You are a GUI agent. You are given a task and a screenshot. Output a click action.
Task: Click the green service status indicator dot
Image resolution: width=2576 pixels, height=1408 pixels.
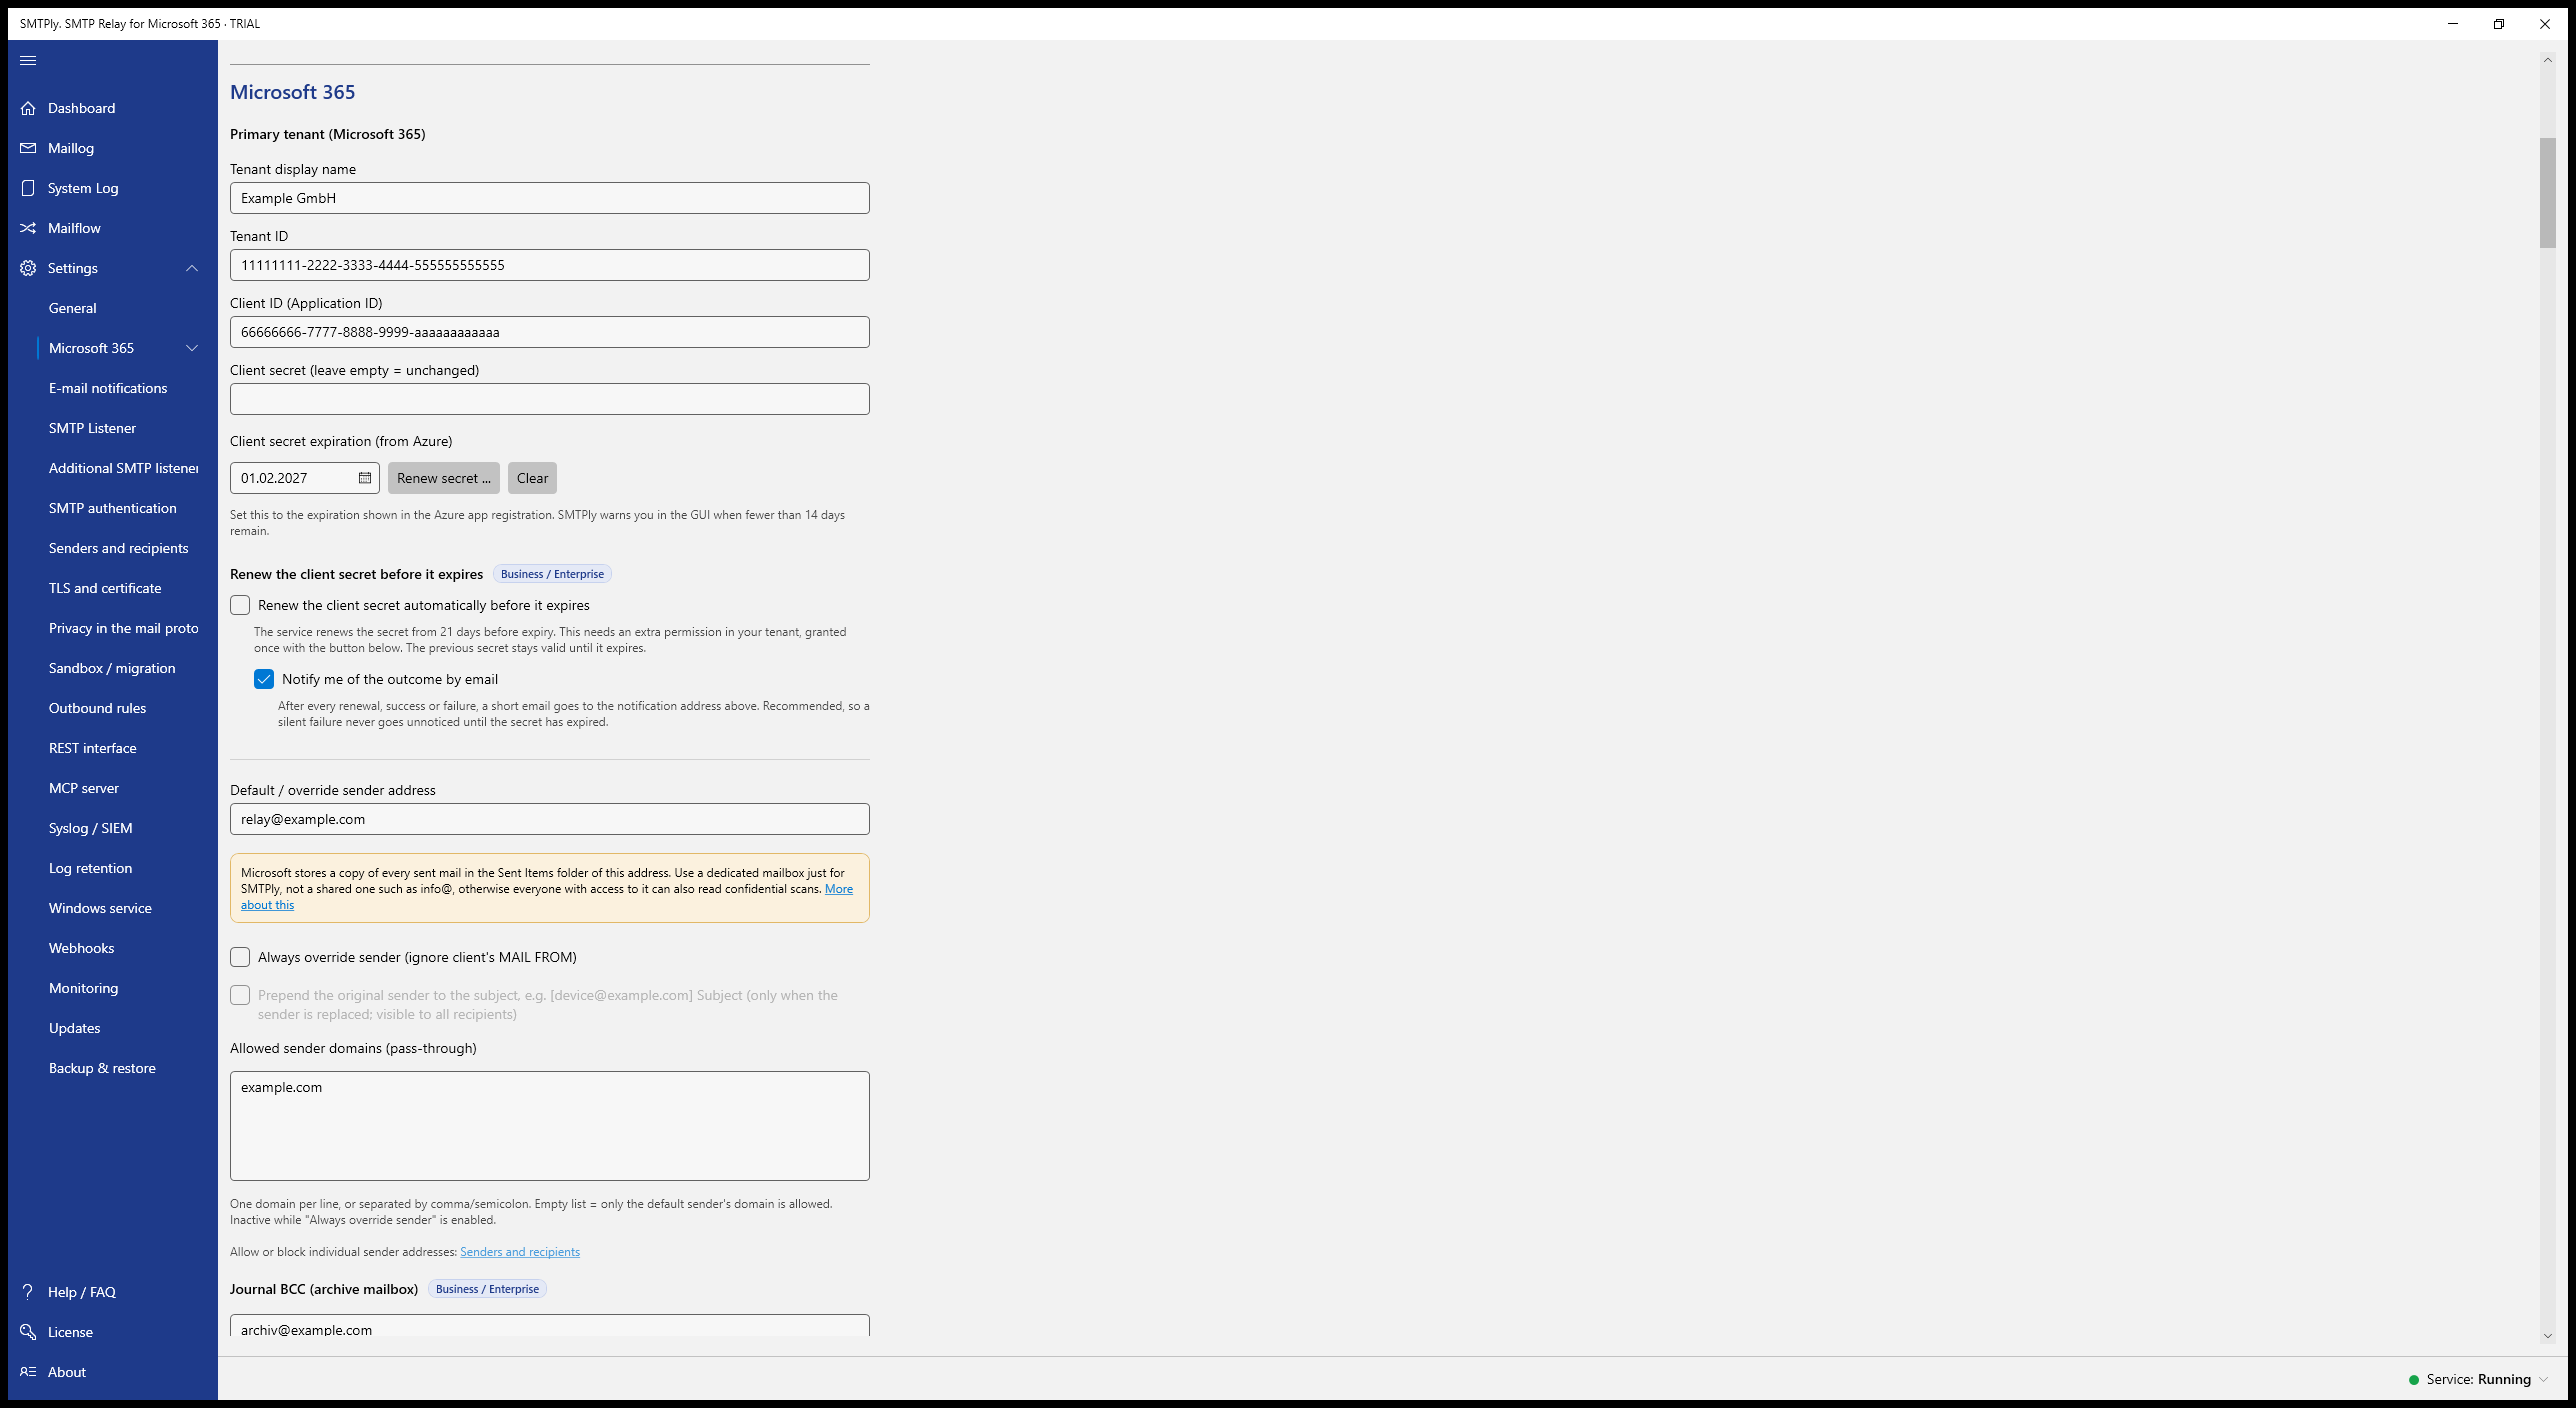coord(2414,1380)
